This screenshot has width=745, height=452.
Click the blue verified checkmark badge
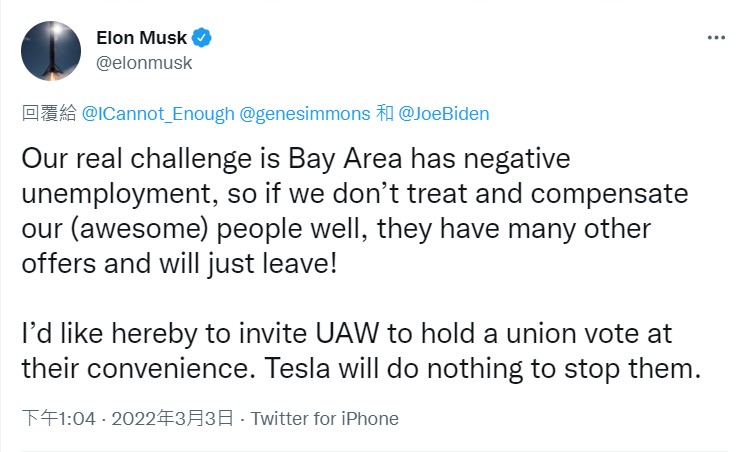201,38
